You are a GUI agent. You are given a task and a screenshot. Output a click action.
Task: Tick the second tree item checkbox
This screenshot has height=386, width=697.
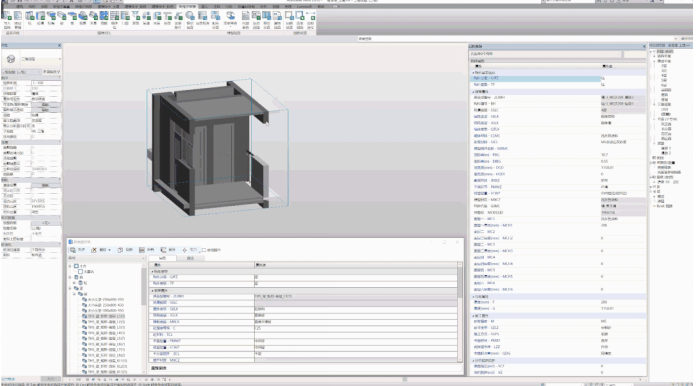pos(80,271)
